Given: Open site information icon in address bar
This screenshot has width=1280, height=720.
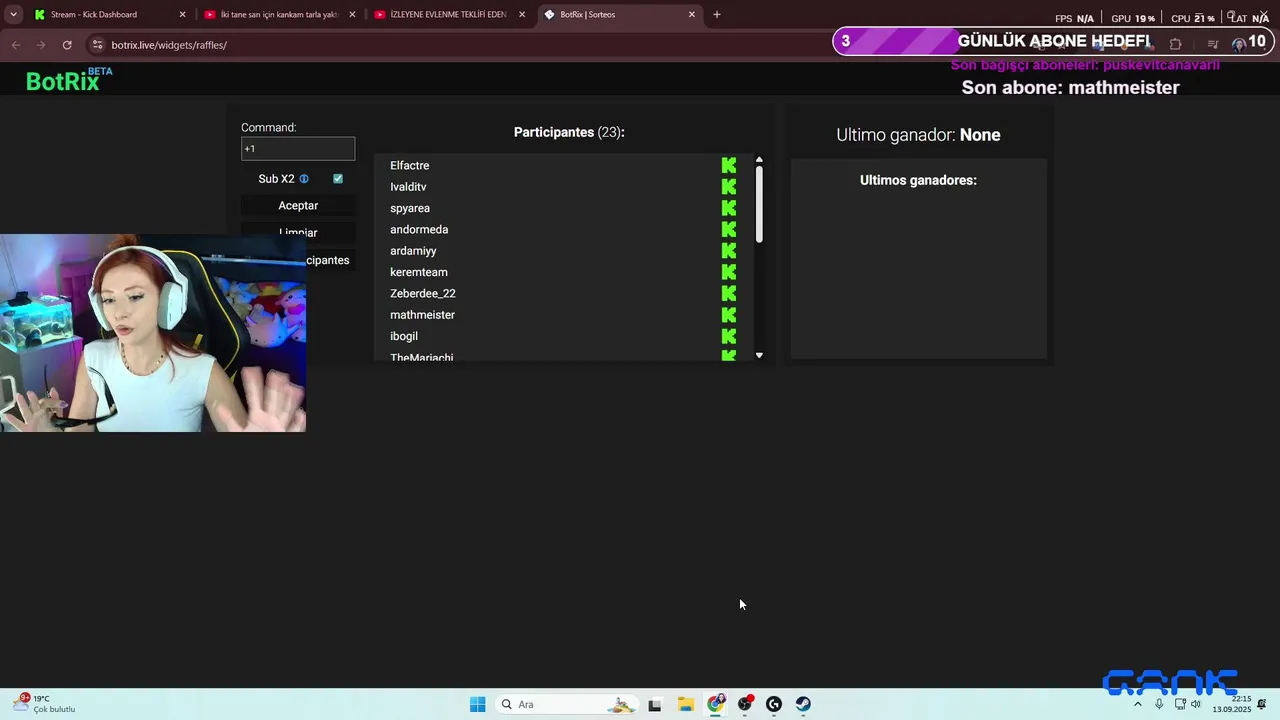Looking at the screenshot, I should point(97,45).
